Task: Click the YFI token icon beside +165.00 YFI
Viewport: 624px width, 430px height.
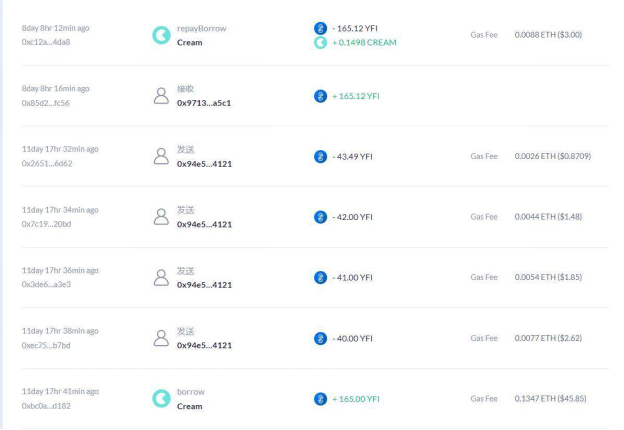Action: (x=320, y=399)
